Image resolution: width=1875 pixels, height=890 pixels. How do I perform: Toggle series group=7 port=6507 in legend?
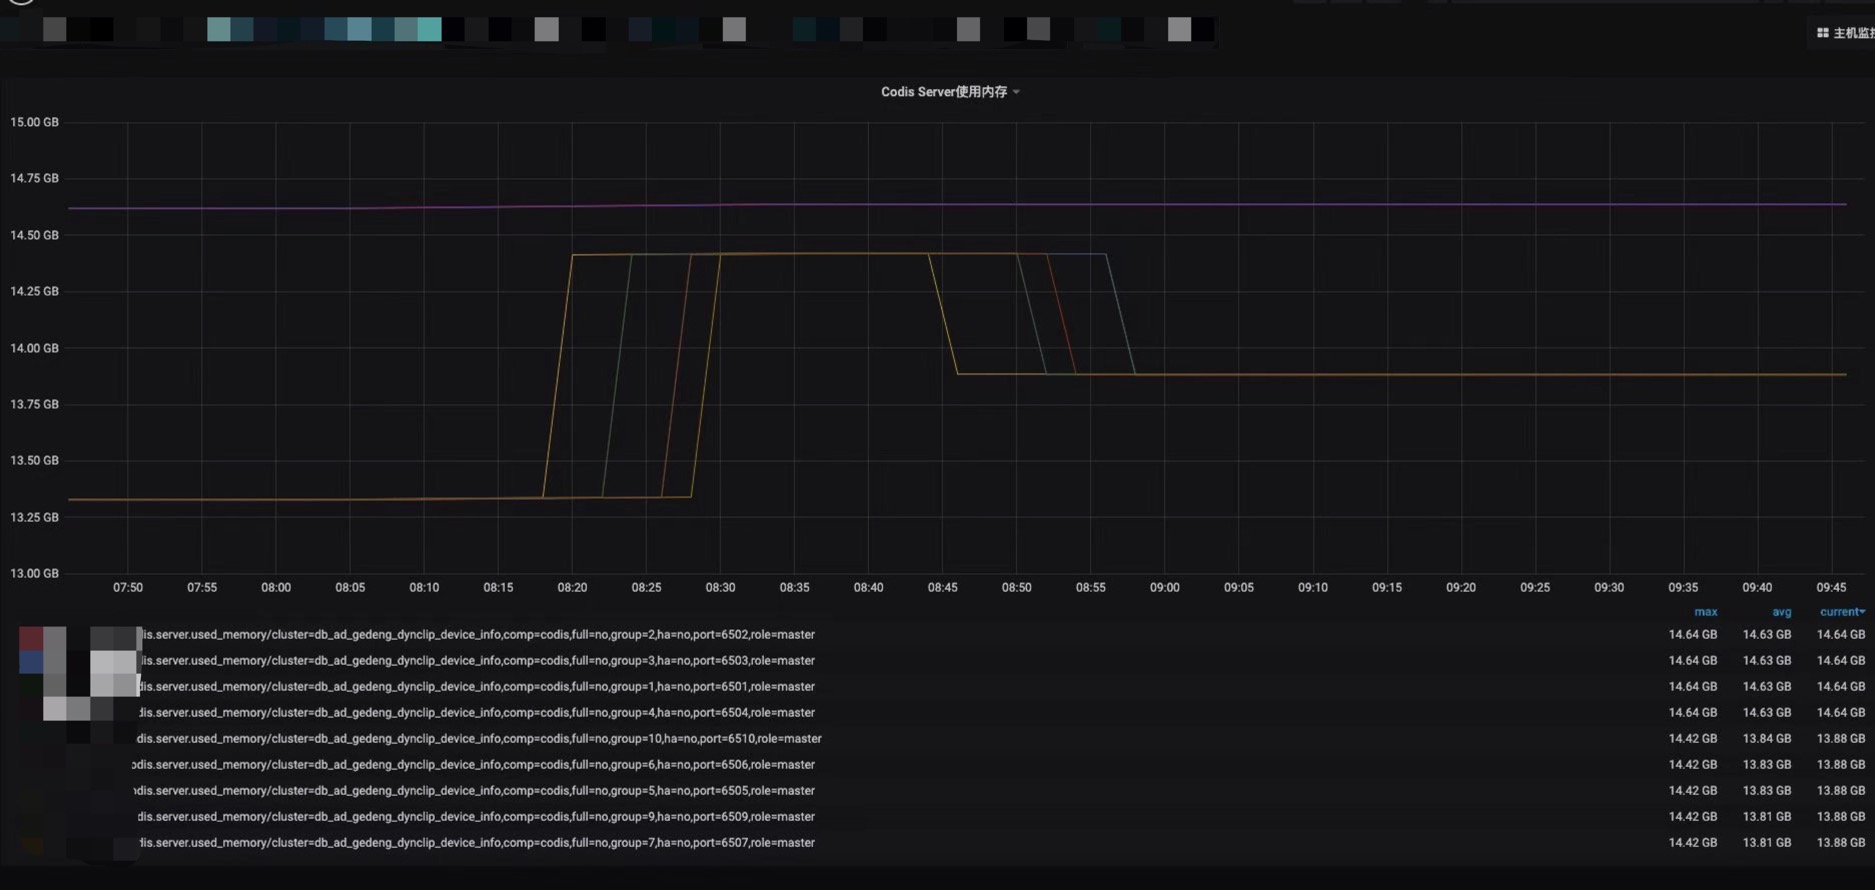(476, 843)
